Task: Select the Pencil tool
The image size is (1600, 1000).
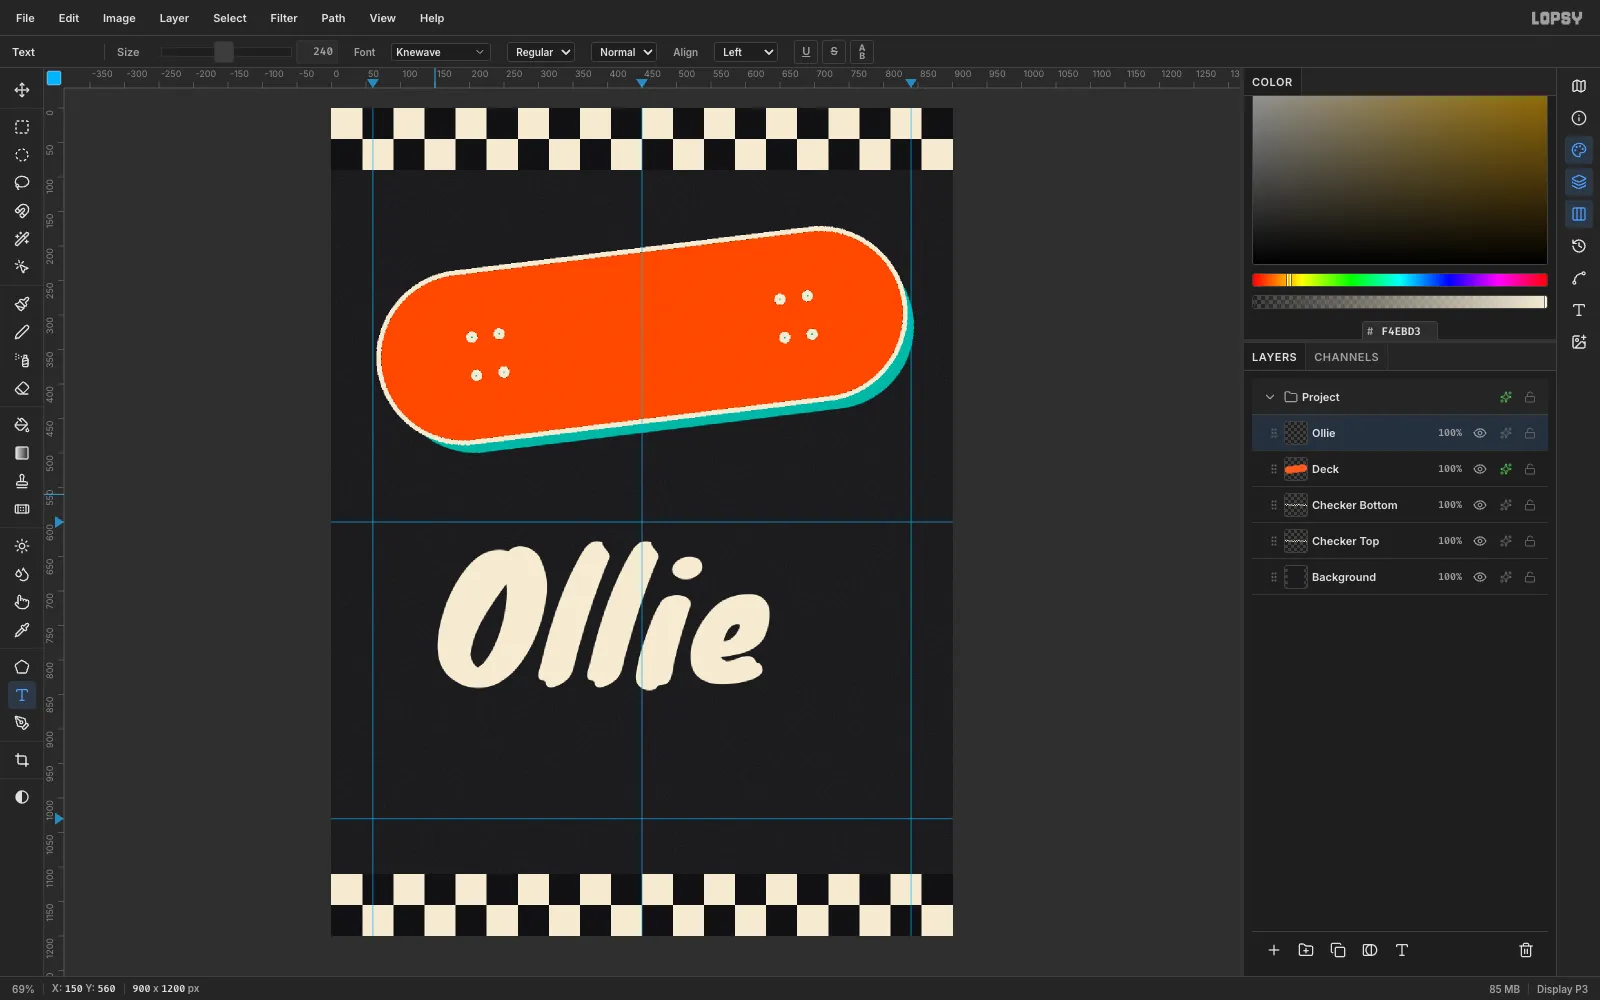Action: click(x=22, y=332)
